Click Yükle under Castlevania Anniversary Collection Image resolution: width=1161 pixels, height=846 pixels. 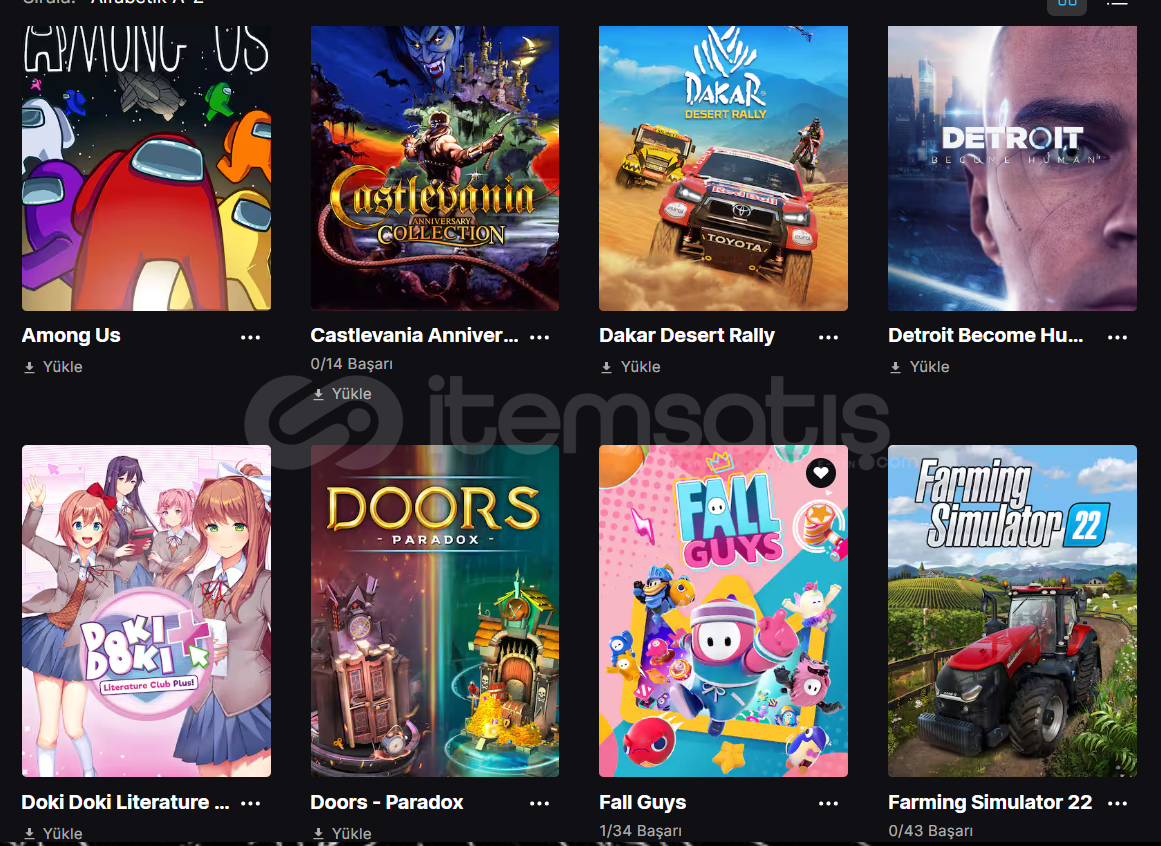click(x=341, y=394)
